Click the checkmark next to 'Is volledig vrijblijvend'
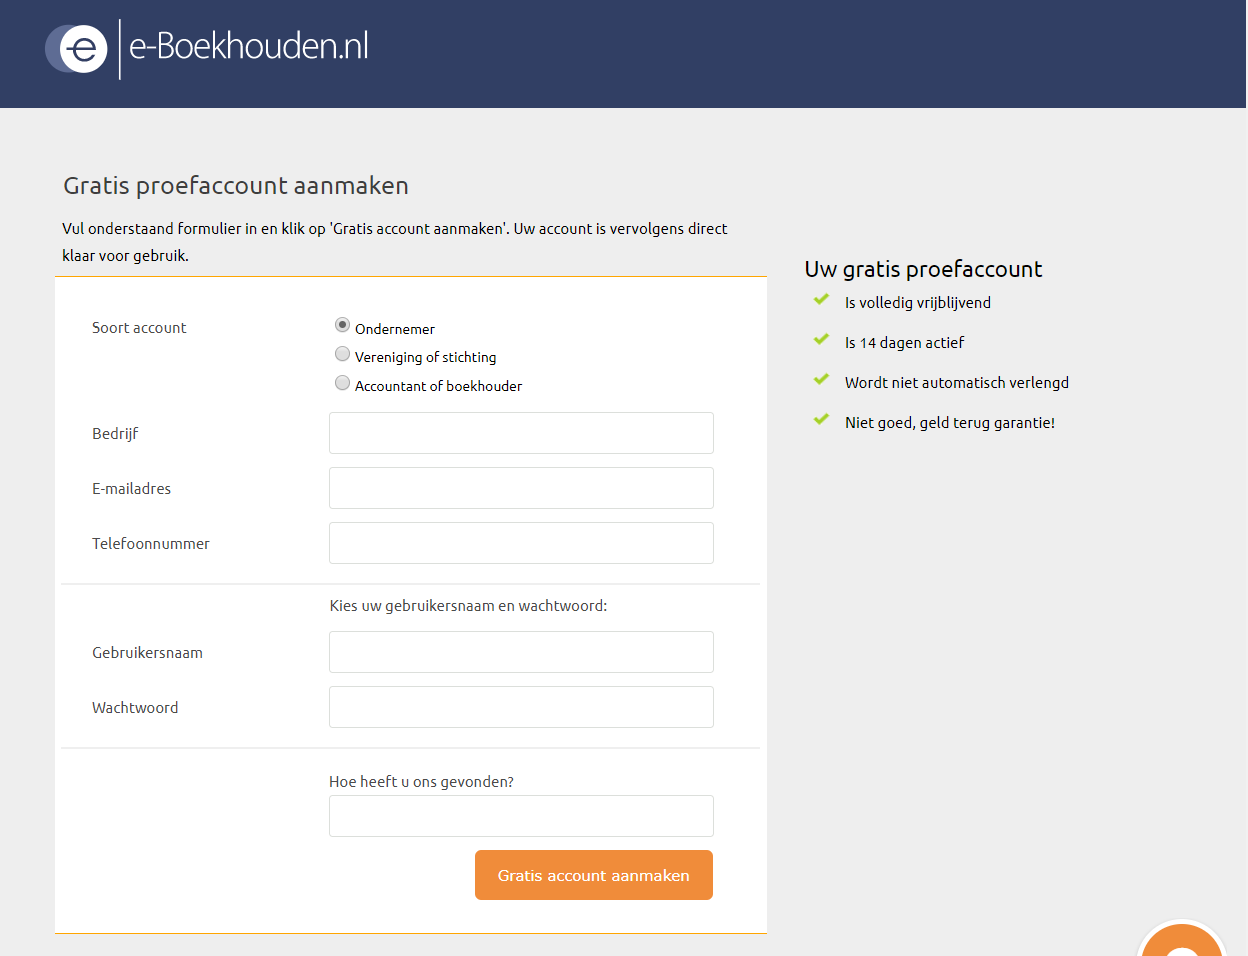The width and height of the screenshot is (1248, 956). tap(820, 300)
